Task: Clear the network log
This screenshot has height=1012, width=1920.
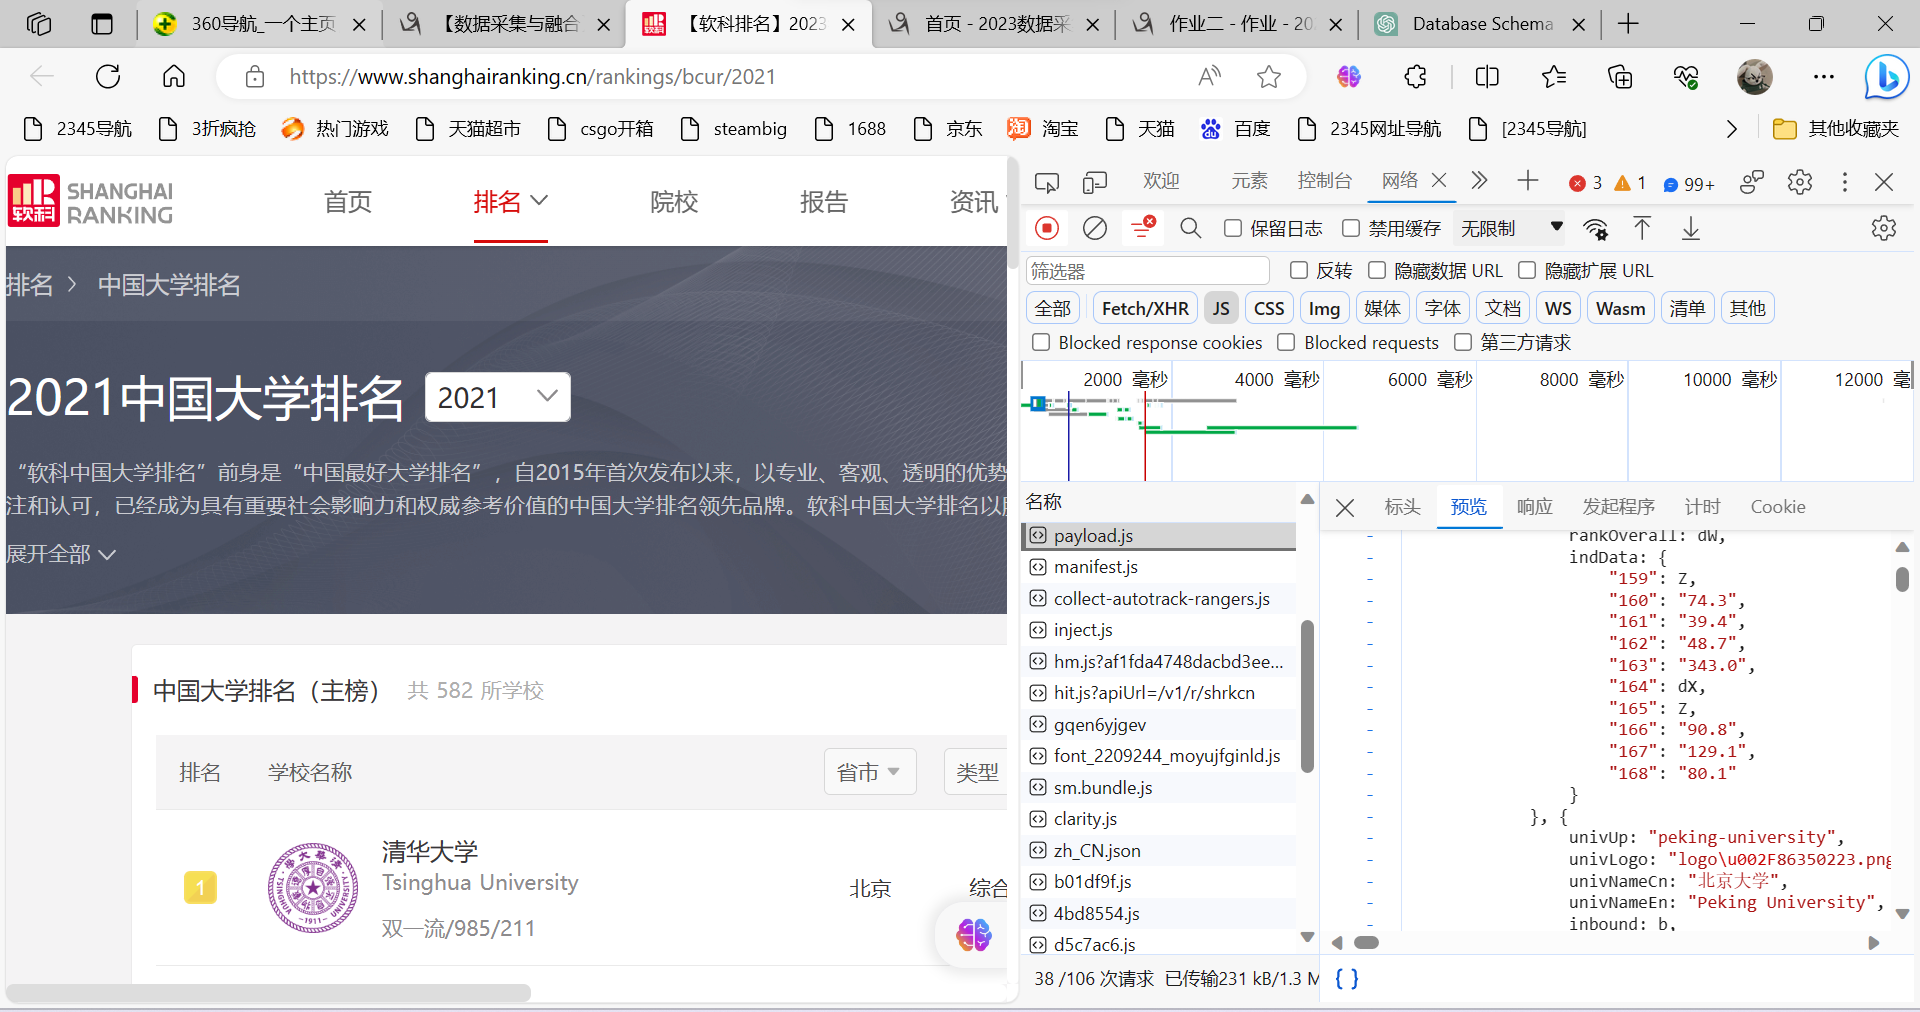Action: click(x=1095, y=228)
